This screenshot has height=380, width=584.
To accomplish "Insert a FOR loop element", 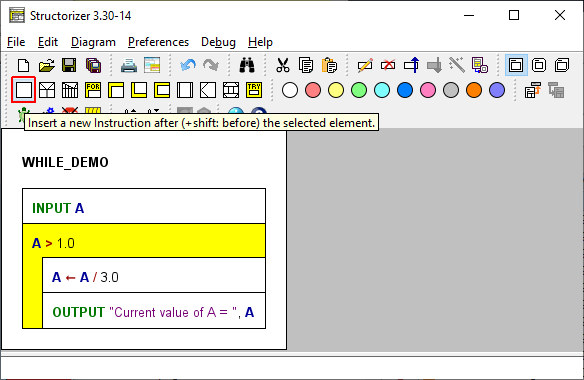I will pos(93,90).
